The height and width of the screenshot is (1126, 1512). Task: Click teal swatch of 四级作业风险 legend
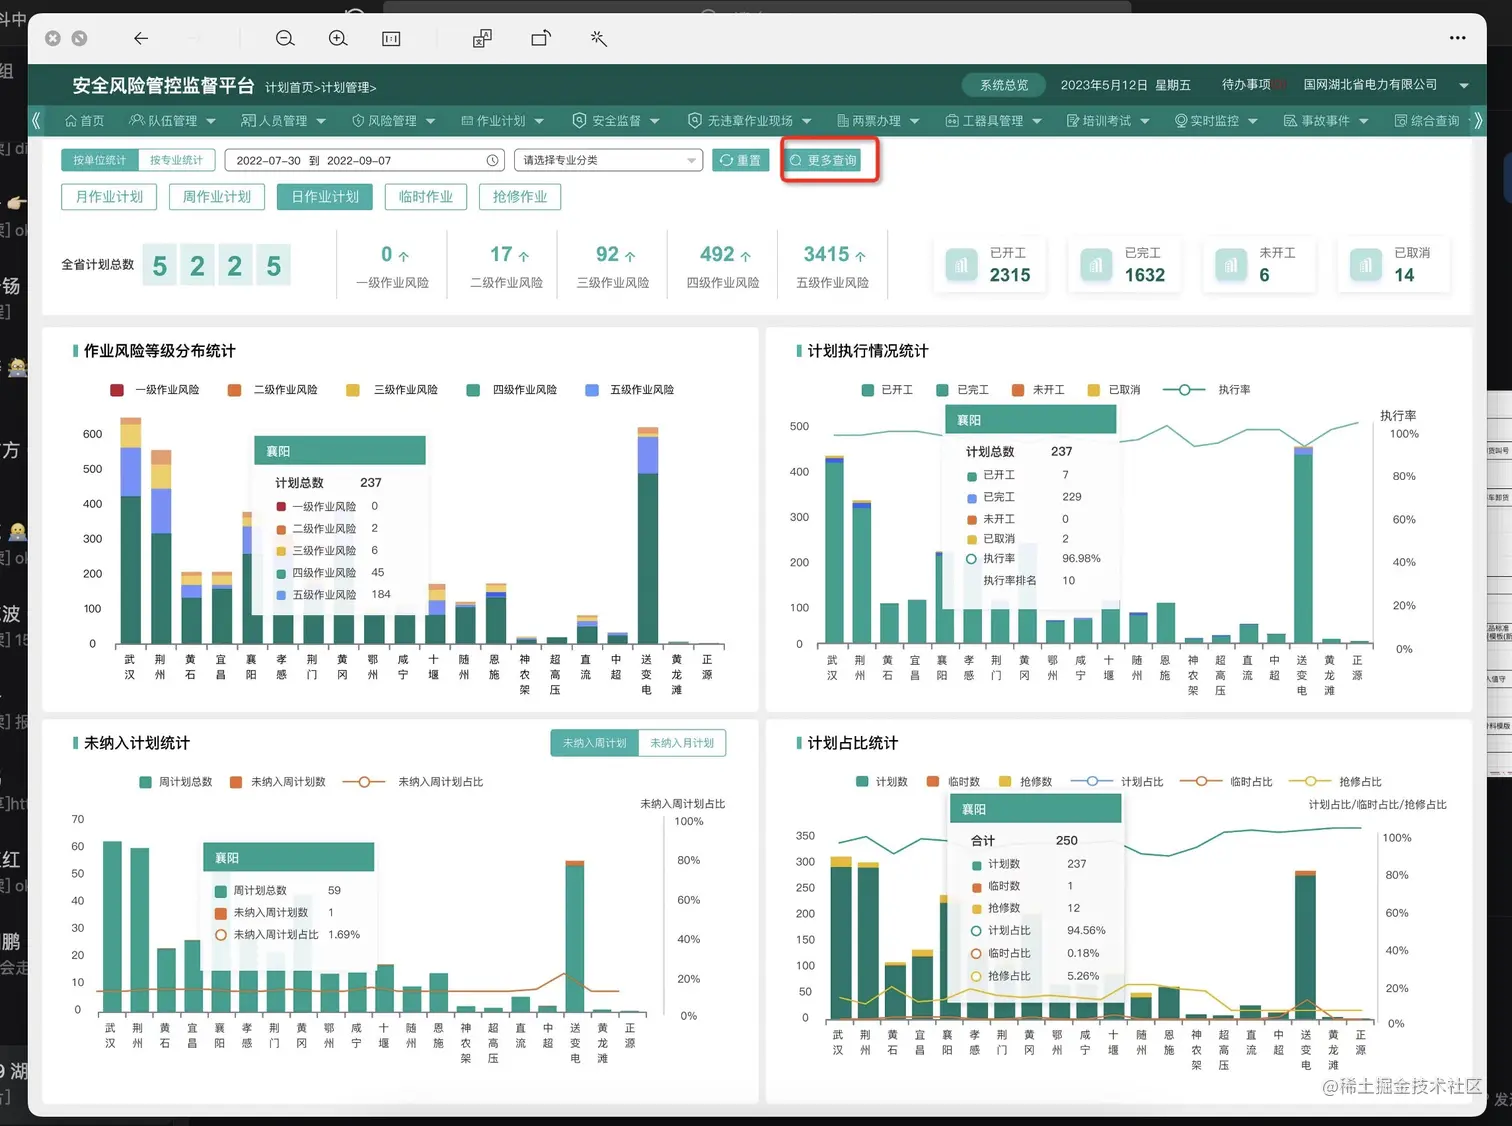click(x=473, y=390)
